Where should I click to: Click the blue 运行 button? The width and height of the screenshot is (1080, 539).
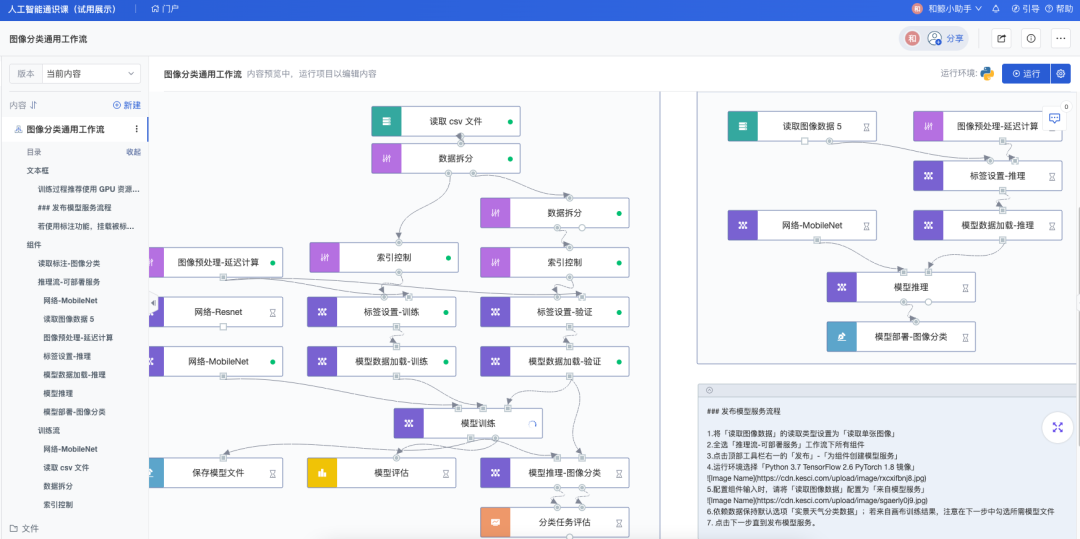pos(1026,74)
